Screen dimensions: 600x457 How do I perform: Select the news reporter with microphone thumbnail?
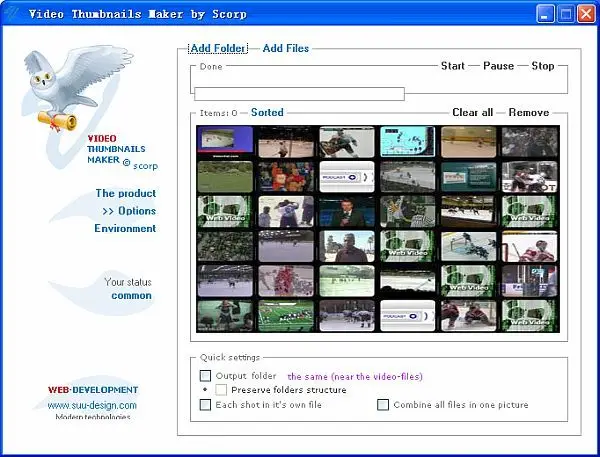pos(347,211)
